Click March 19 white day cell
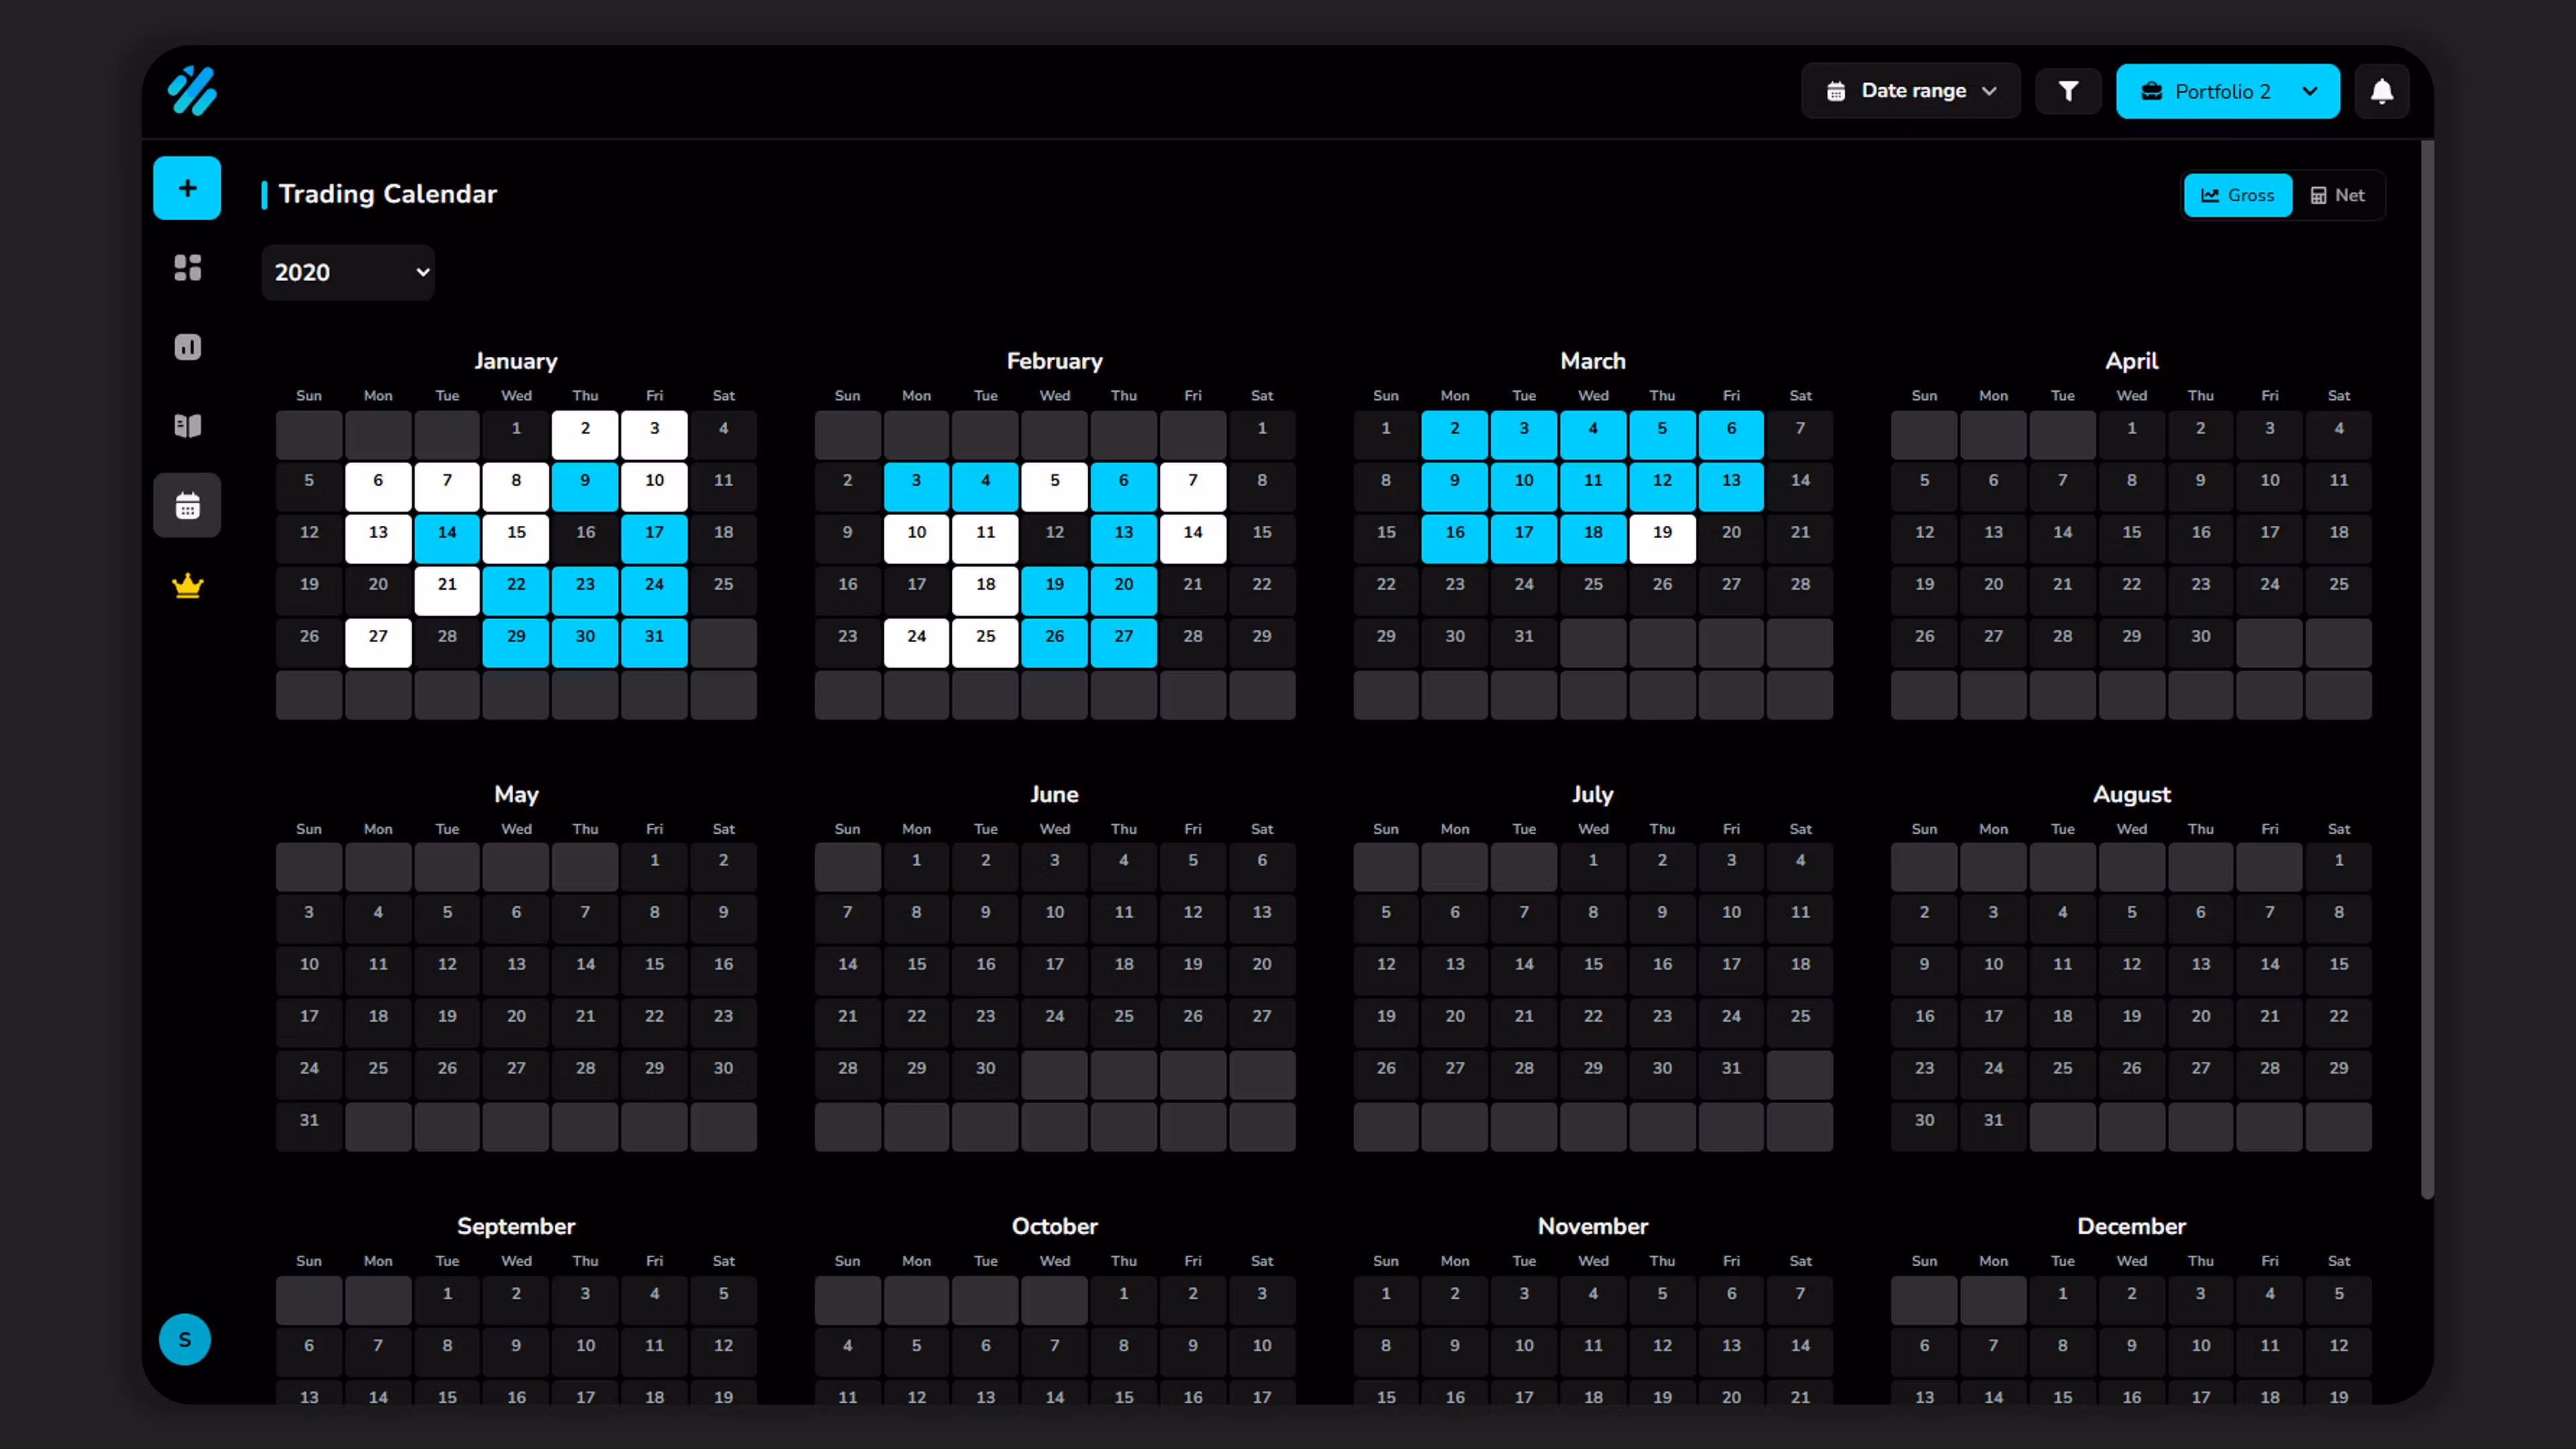The width and height of the screenshot is (2576, 1449). [x=1662, y=538]
